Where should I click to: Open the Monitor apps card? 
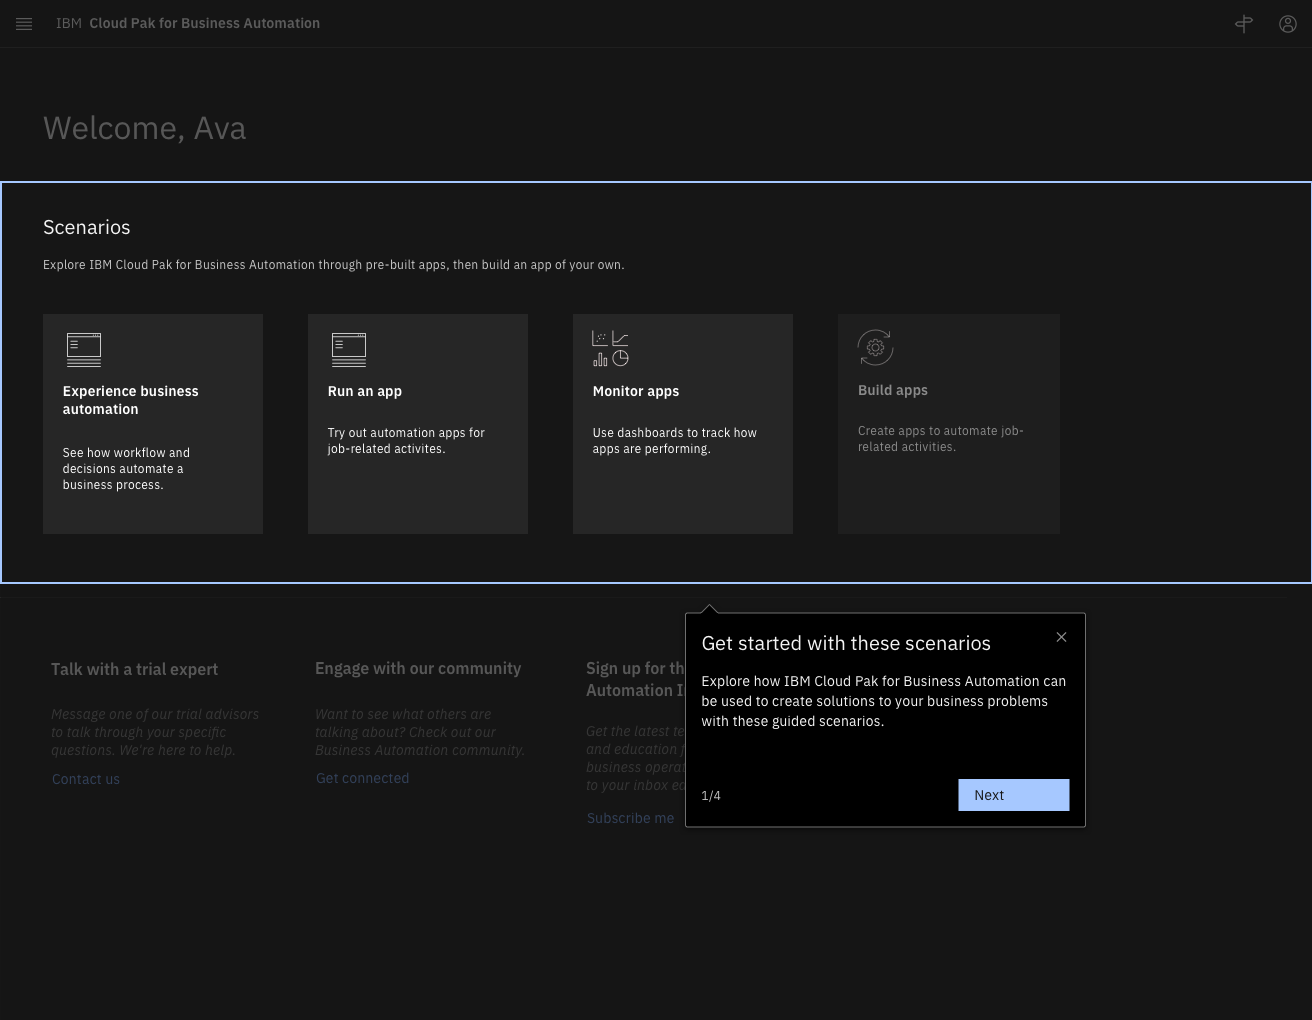point(683,424)
